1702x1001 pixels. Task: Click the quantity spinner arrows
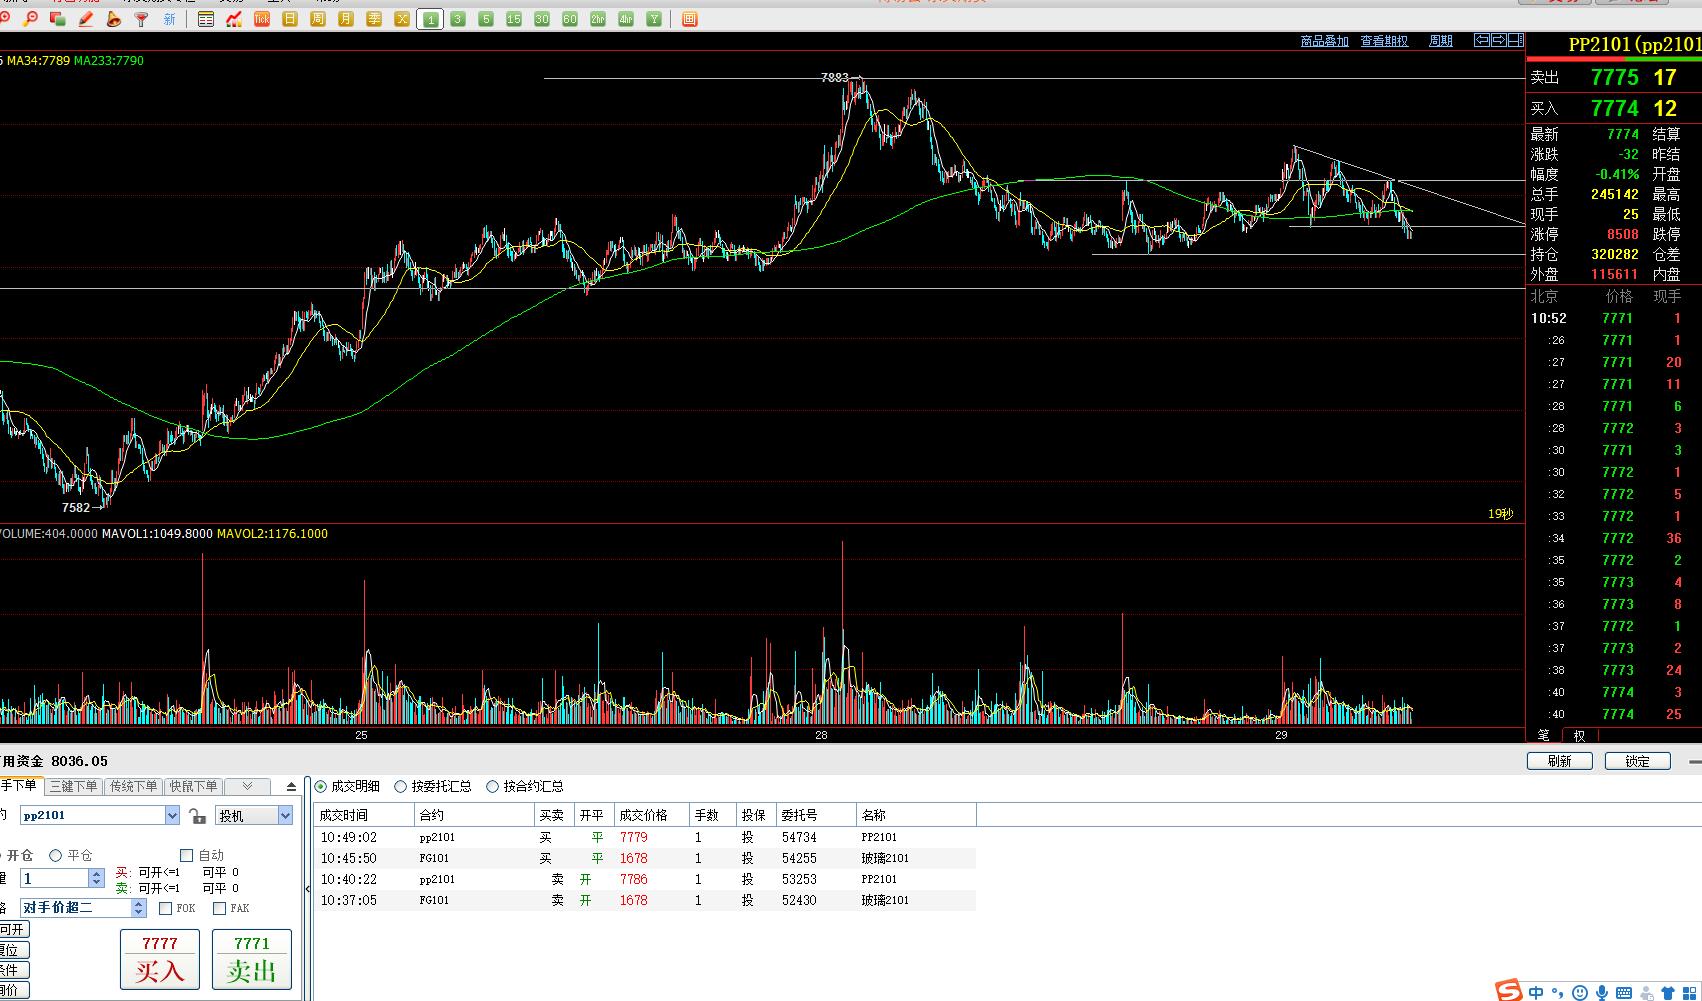point(96,878)
